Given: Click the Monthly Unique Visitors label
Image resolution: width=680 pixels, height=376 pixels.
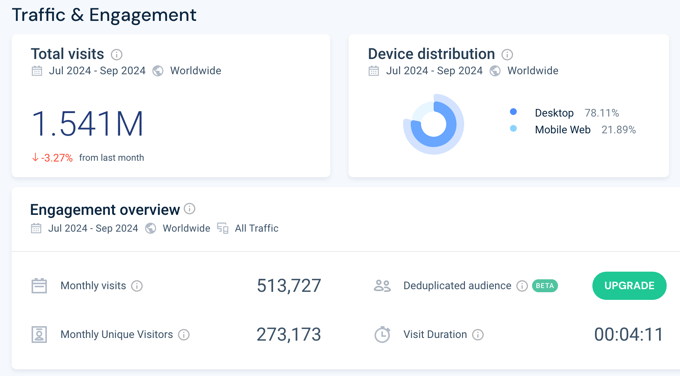Looking at the screenshot, I should click(117, 335).
